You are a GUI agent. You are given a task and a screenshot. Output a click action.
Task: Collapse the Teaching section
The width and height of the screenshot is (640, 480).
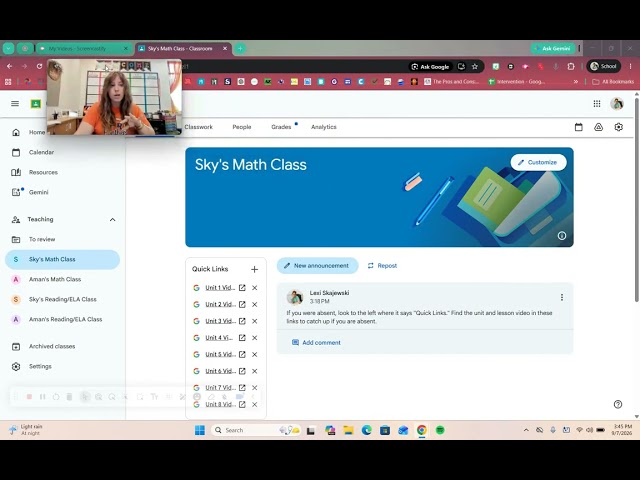pyautogui.click(x=112, y=220)
